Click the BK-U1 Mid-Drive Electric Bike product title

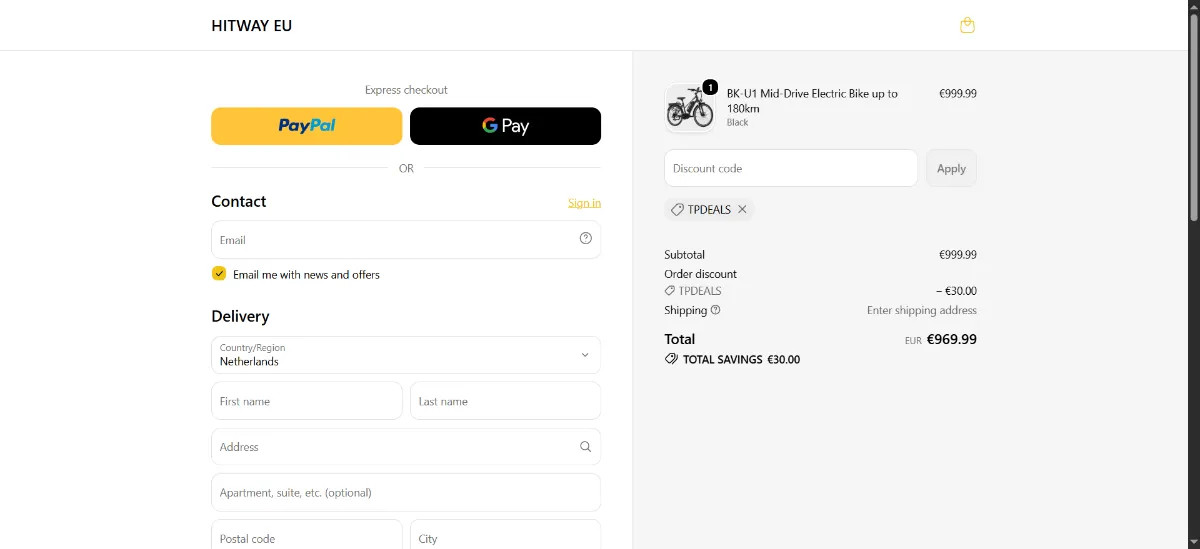click(x=812, y=101)
